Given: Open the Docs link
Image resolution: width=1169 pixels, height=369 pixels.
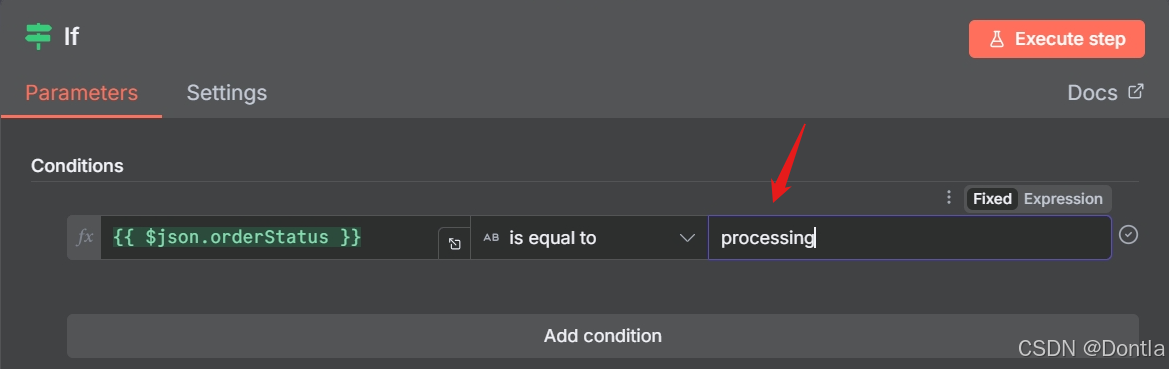Looking at the screenshot, I should pos(1092,93).
